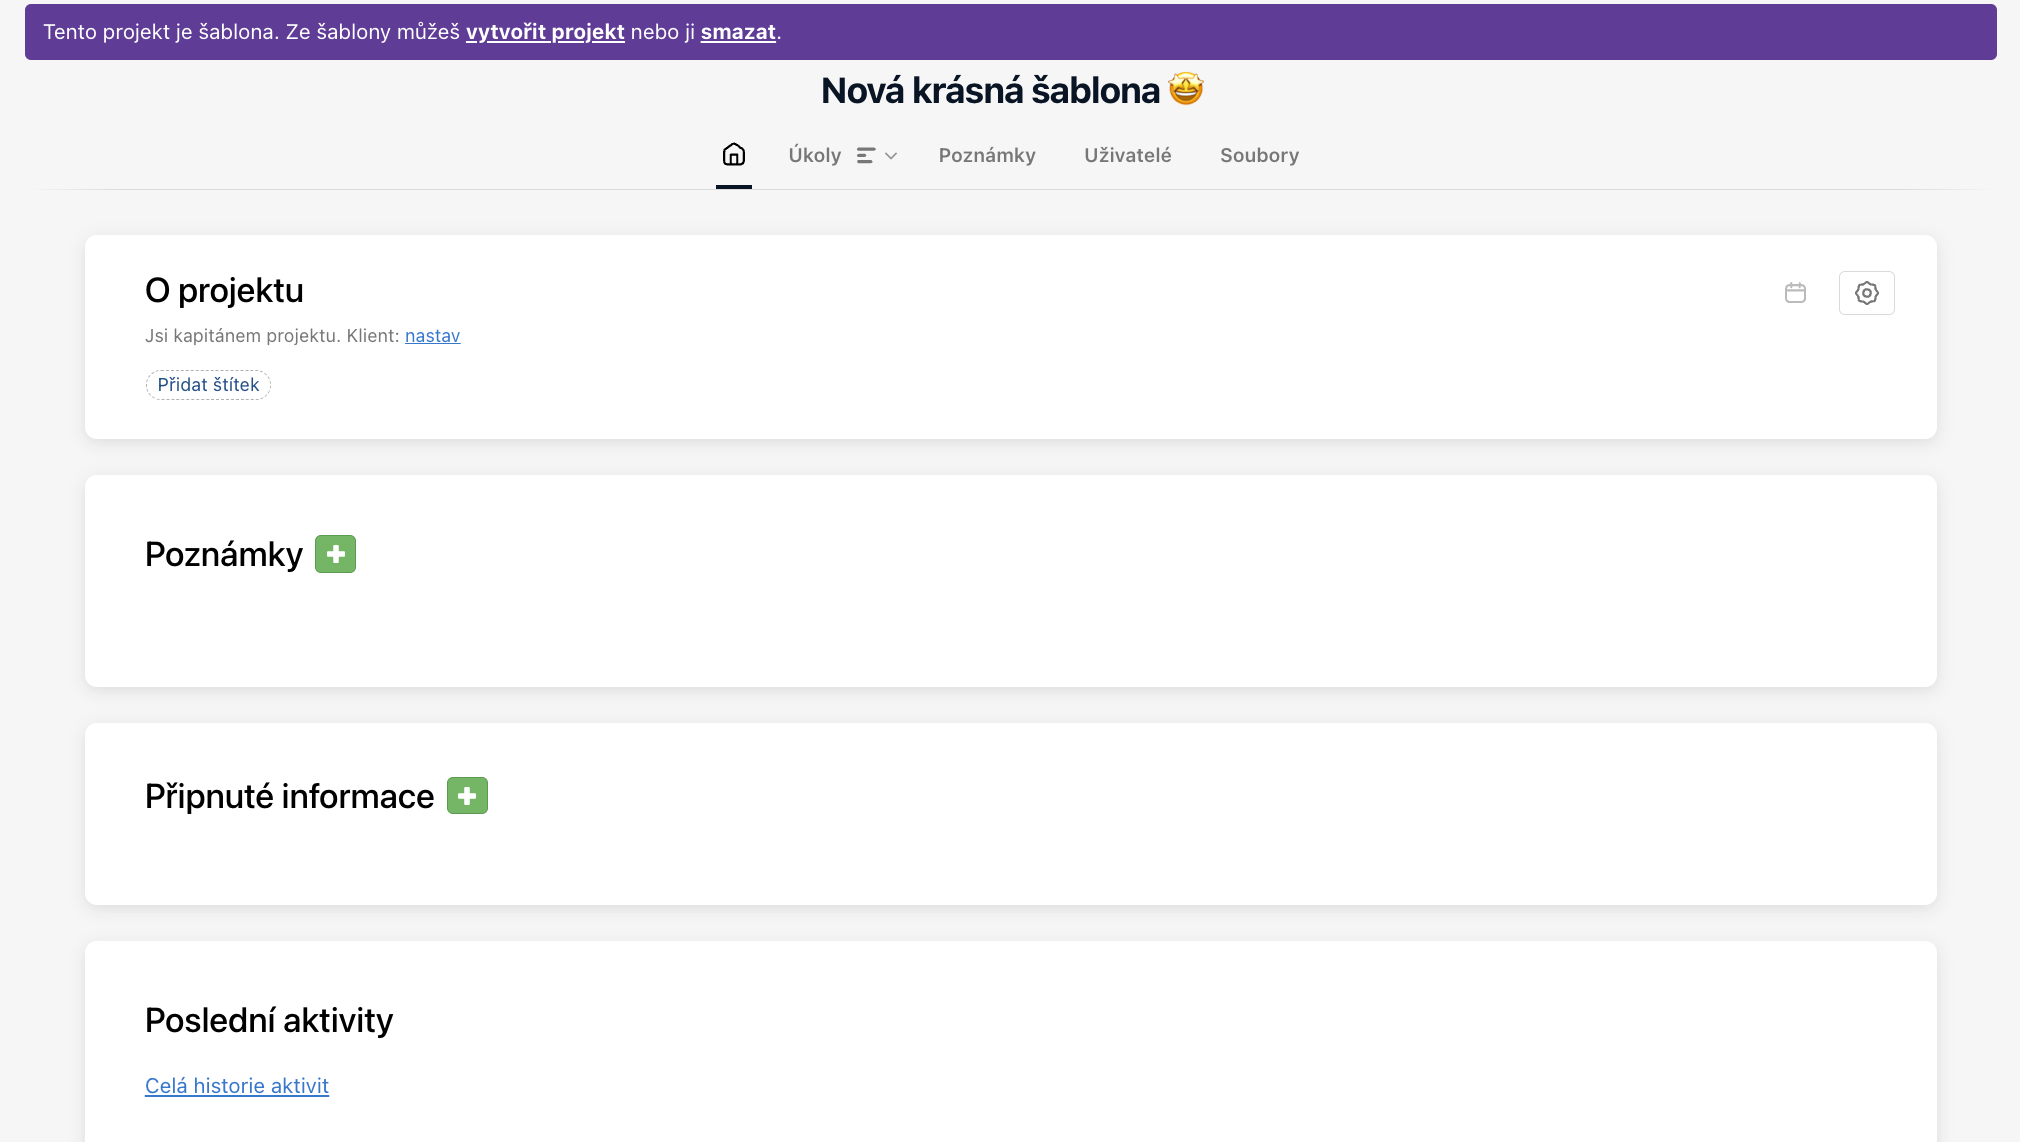Image resolution: width=2020 pixels, height=1142 pixels.
Task: Click the smazat link in banner
Action: click(x=738, y=32)
